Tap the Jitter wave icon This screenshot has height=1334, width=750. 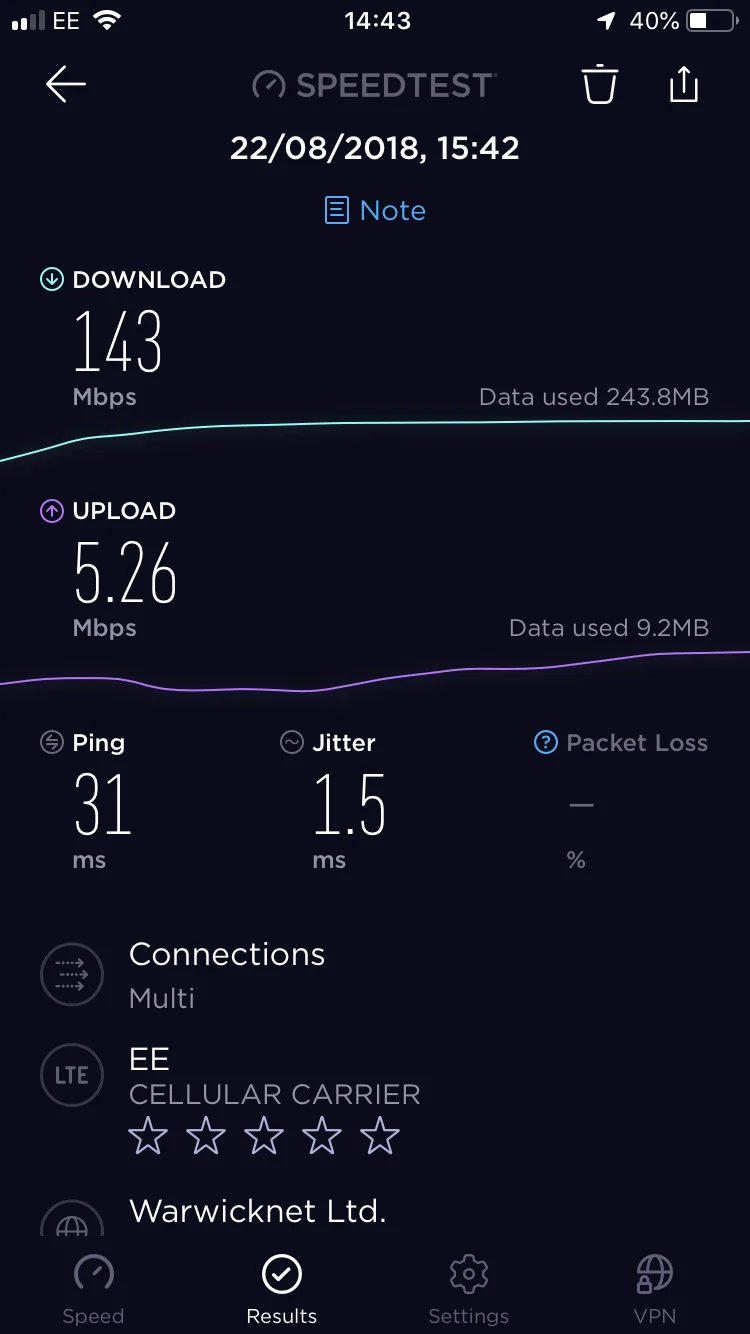coord(291,742)
